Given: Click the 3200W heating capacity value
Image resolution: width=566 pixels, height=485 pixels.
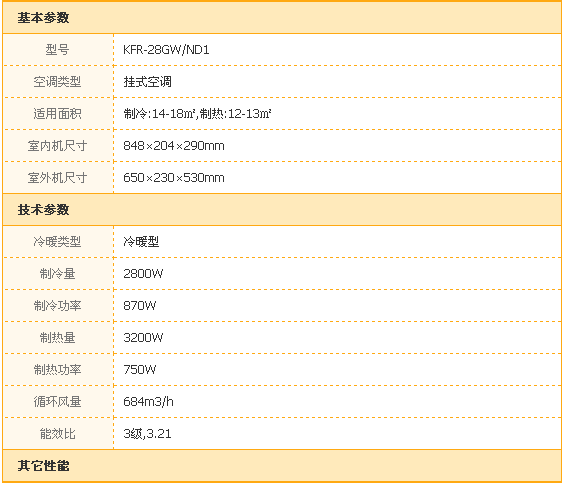Looking at the screenshot, I should coord(143,338).
